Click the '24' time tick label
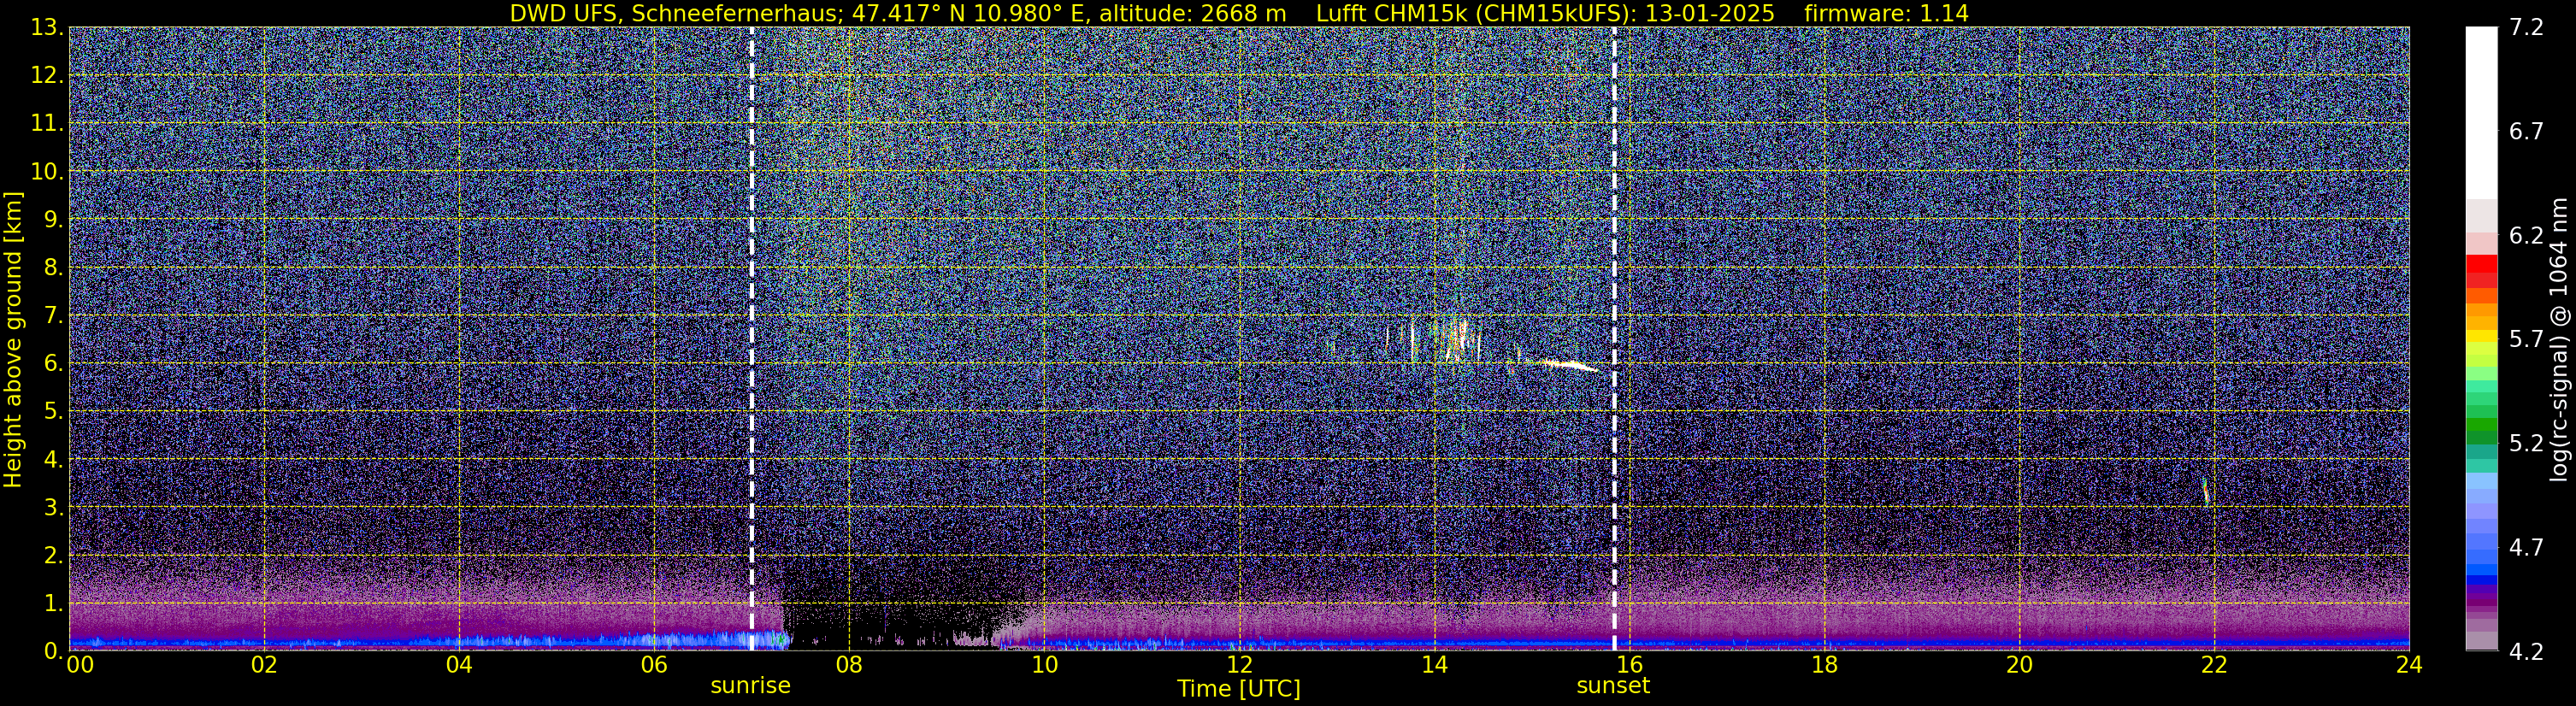This screenshot has width=2576, height=706. [x=2409, y=665]
